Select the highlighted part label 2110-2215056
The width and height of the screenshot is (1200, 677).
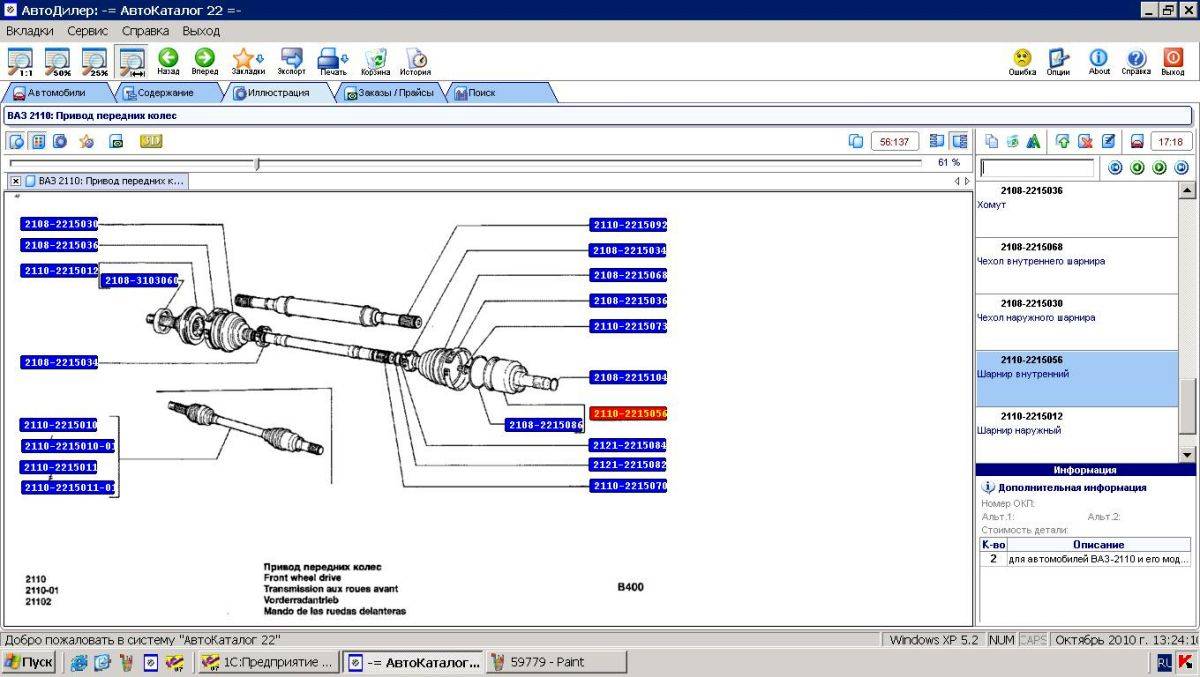tap(629, 413)
